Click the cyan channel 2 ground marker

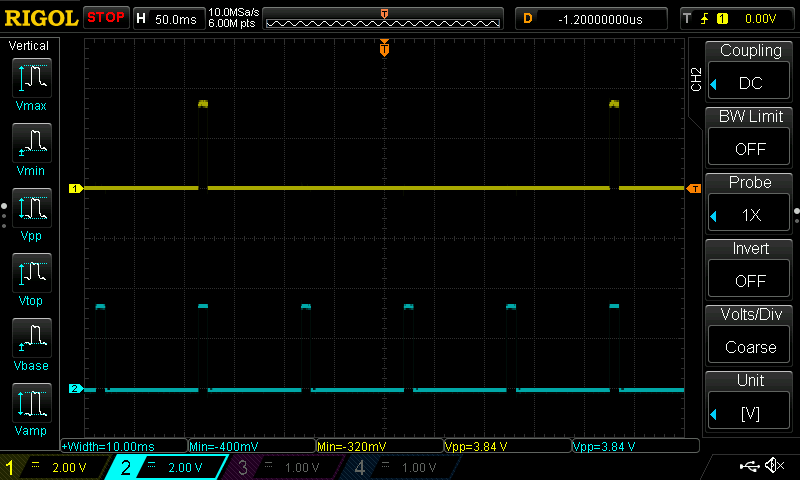click(x=76, y=389)
